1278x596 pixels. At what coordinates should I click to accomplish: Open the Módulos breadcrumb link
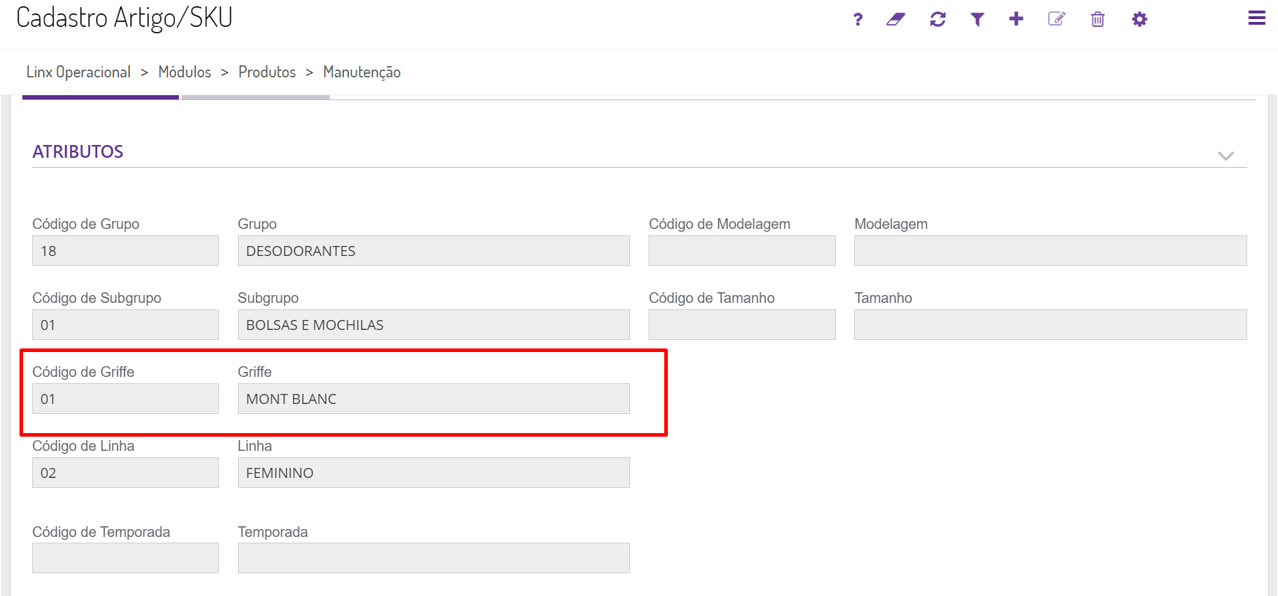(x=184, y=72)
